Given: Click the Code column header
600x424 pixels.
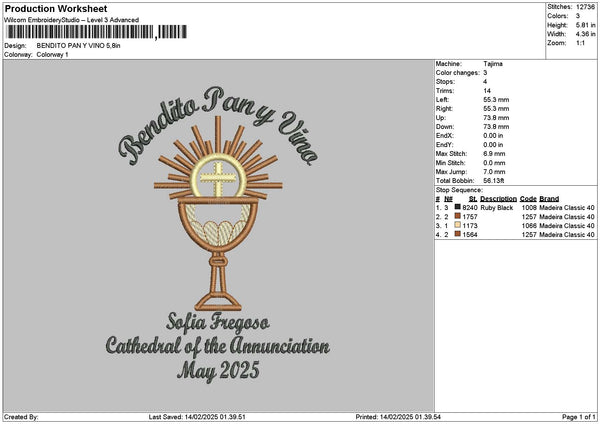Looking at the screenshot, I should [528, 199].
